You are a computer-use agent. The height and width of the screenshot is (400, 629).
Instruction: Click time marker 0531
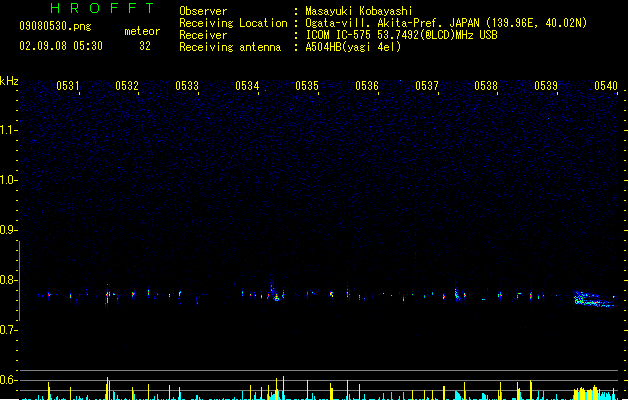click(x=67, y=86)
